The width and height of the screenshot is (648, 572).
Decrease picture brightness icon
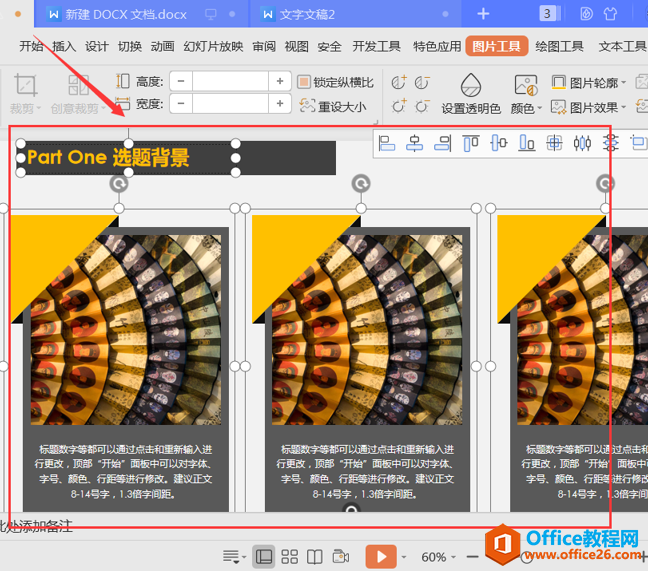pos(422,106)
